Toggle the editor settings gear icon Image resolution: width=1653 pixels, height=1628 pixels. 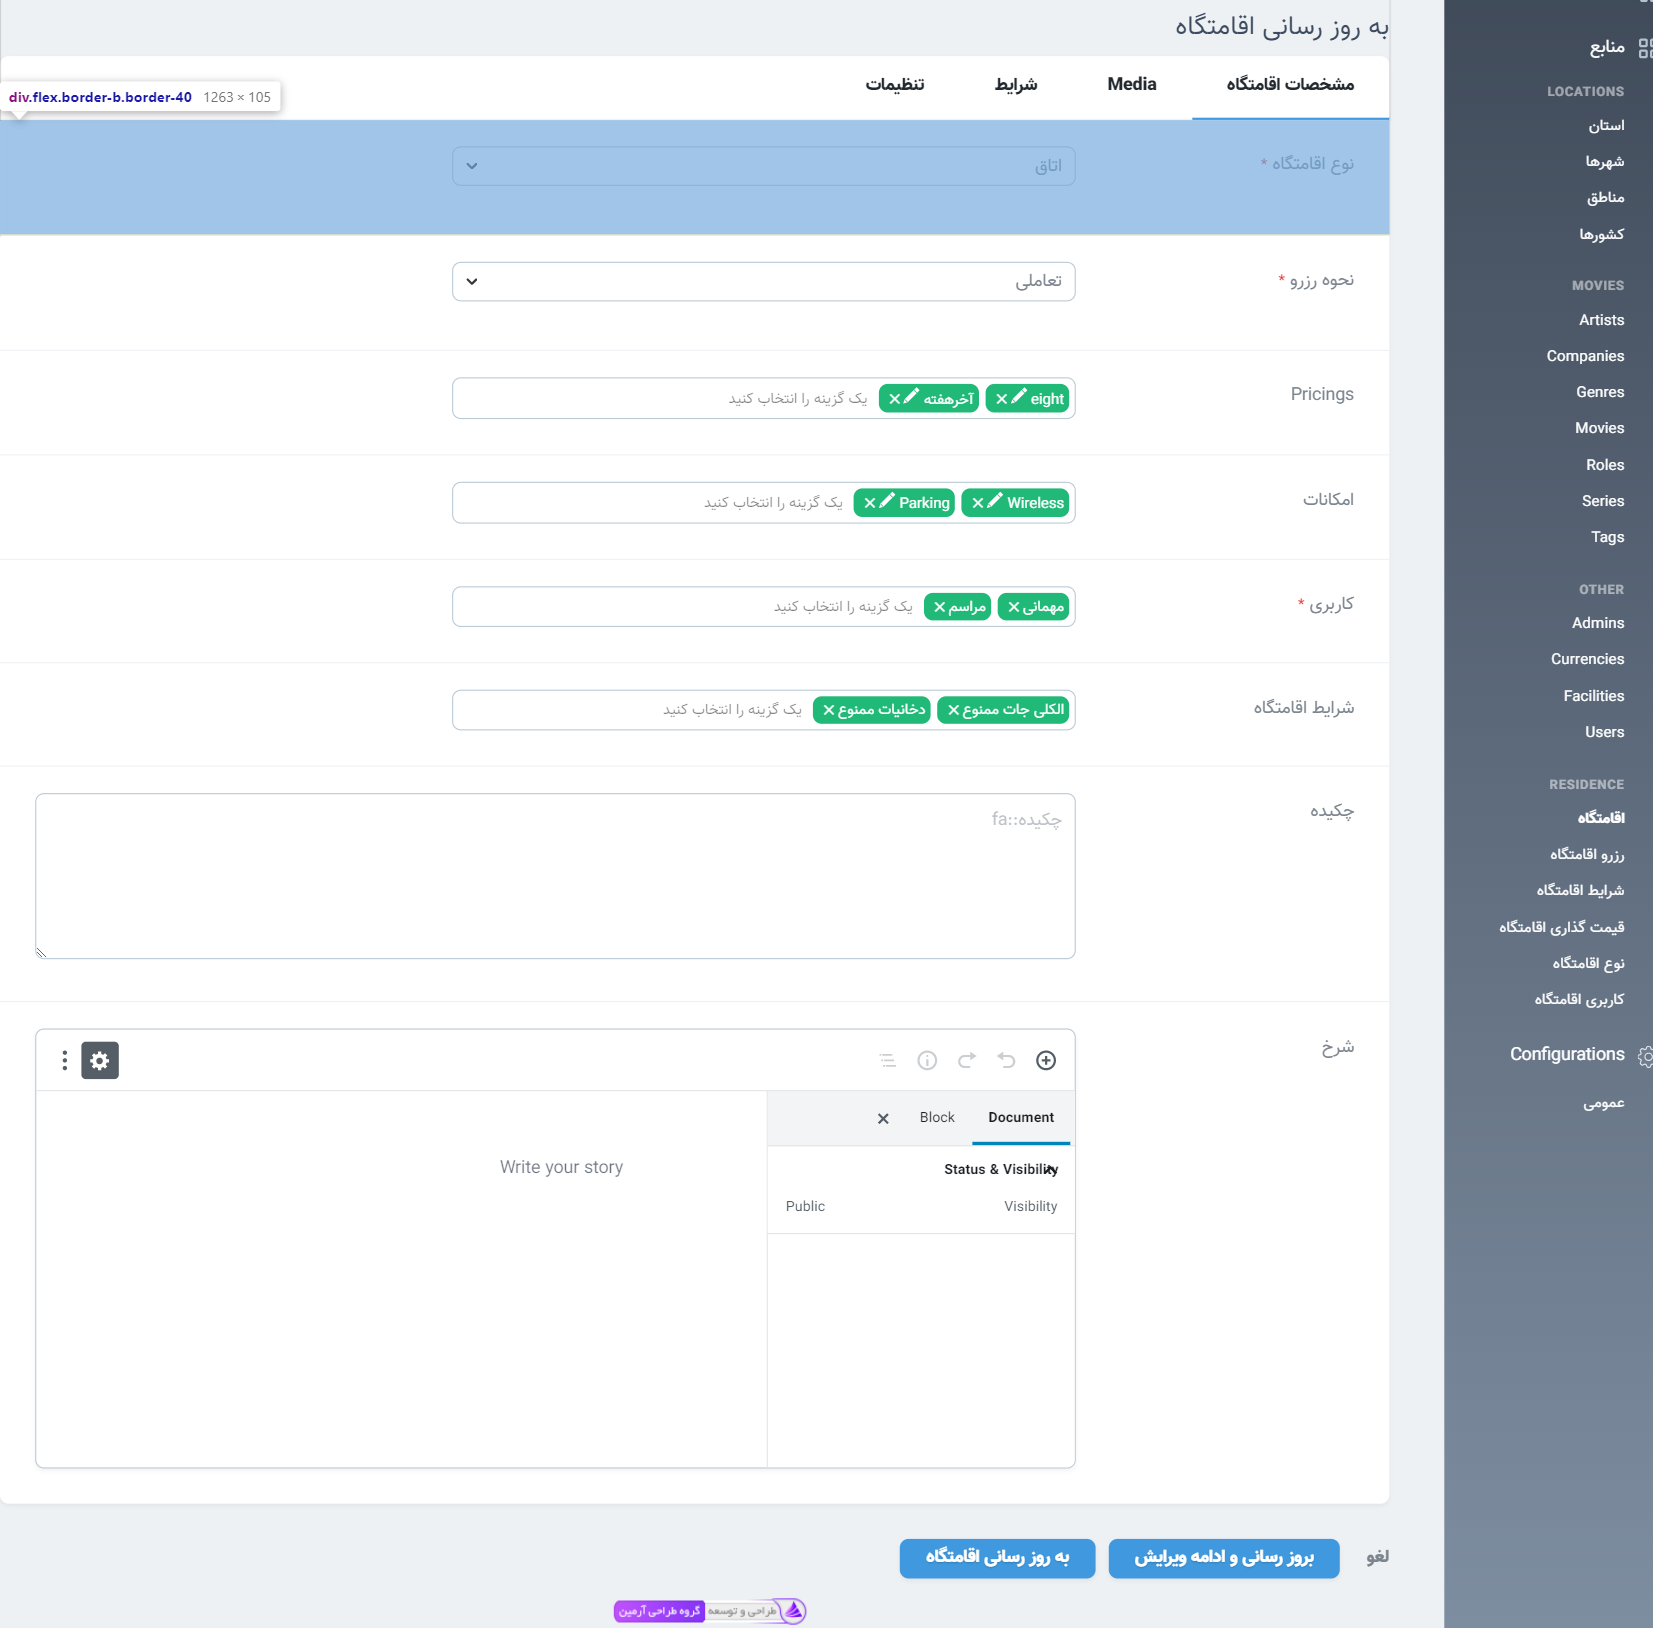(x=100, y=1061)
